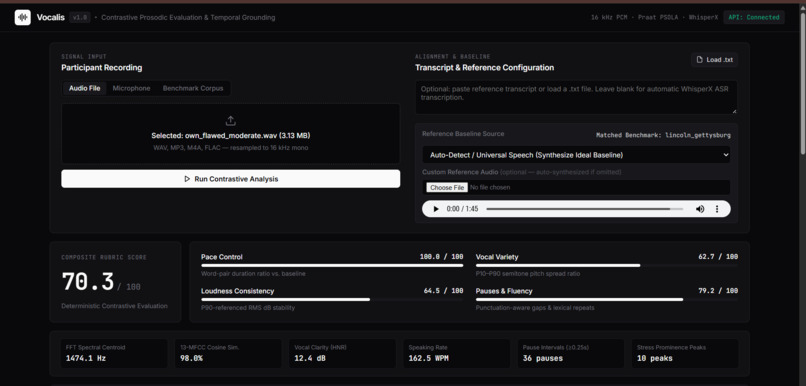The height and width of the screenshot is (386, 806).
Task: Open audio player more options menu
Action: (717, 209)
